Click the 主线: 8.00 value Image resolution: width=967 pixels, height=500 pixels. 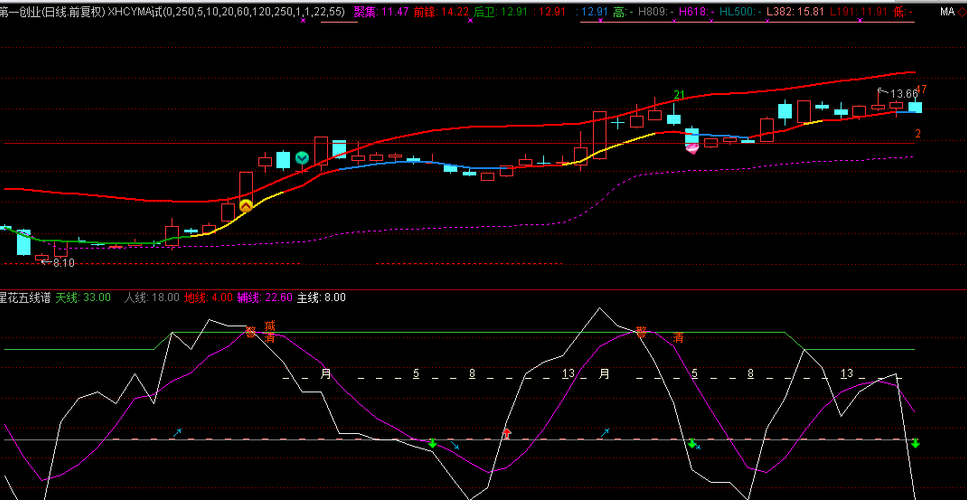click(x=321, y=297)
